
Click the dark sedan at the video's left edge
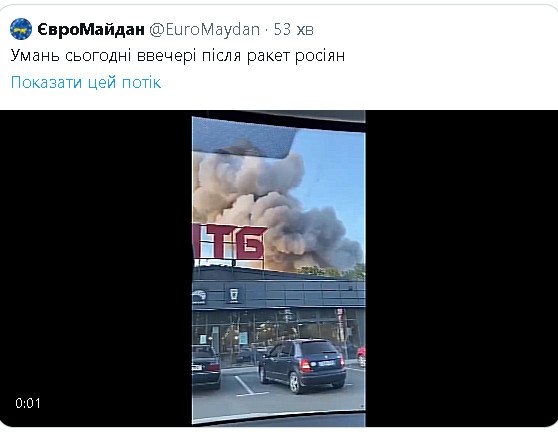pos(206,366)
